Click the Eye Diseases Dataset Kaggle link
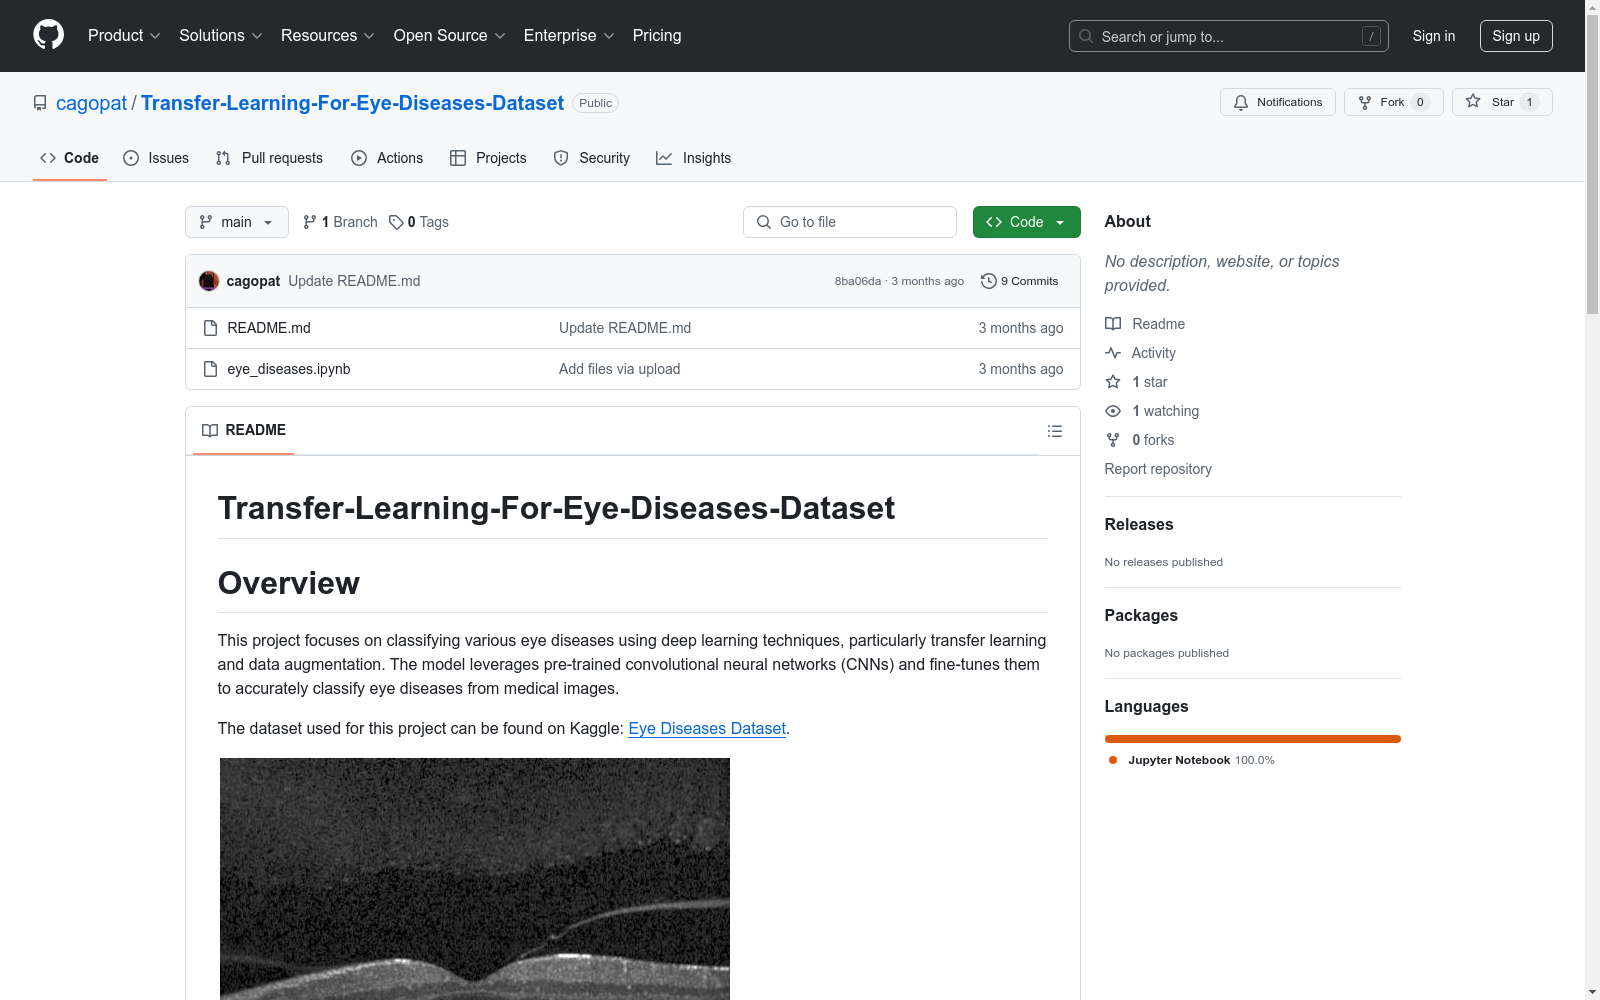Viewport: 1600px width, 1000px height. [706, 728]
